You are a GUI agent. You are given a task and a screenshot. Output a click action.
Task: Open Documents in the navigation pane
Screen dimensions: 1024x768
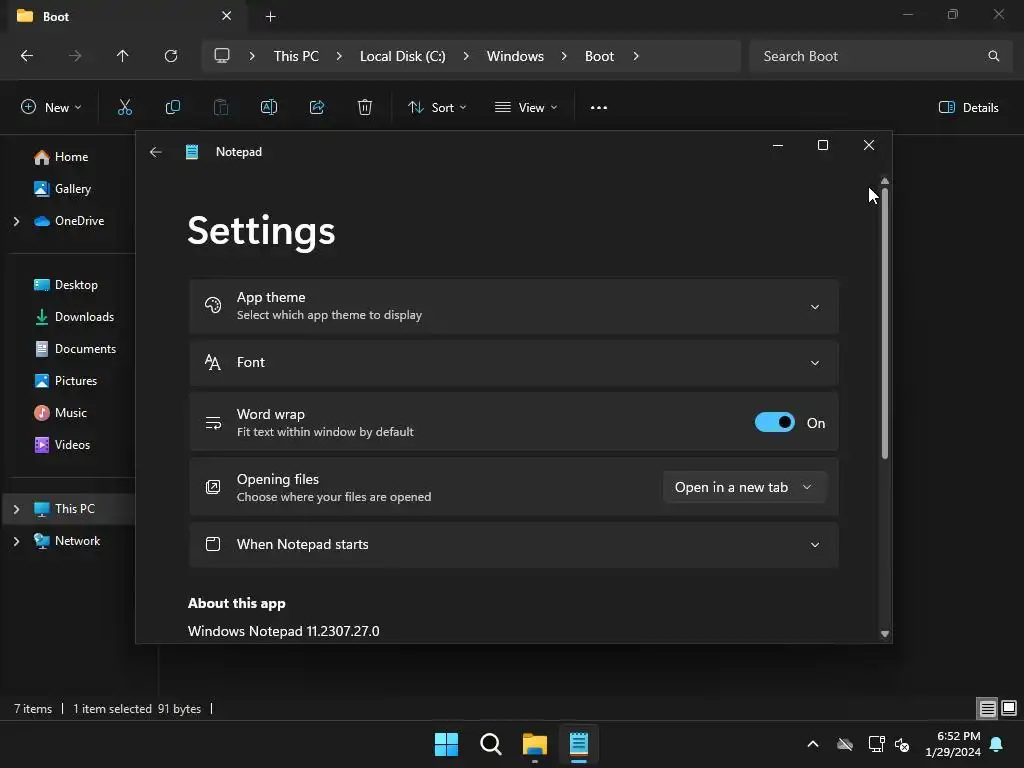(85, 349)
